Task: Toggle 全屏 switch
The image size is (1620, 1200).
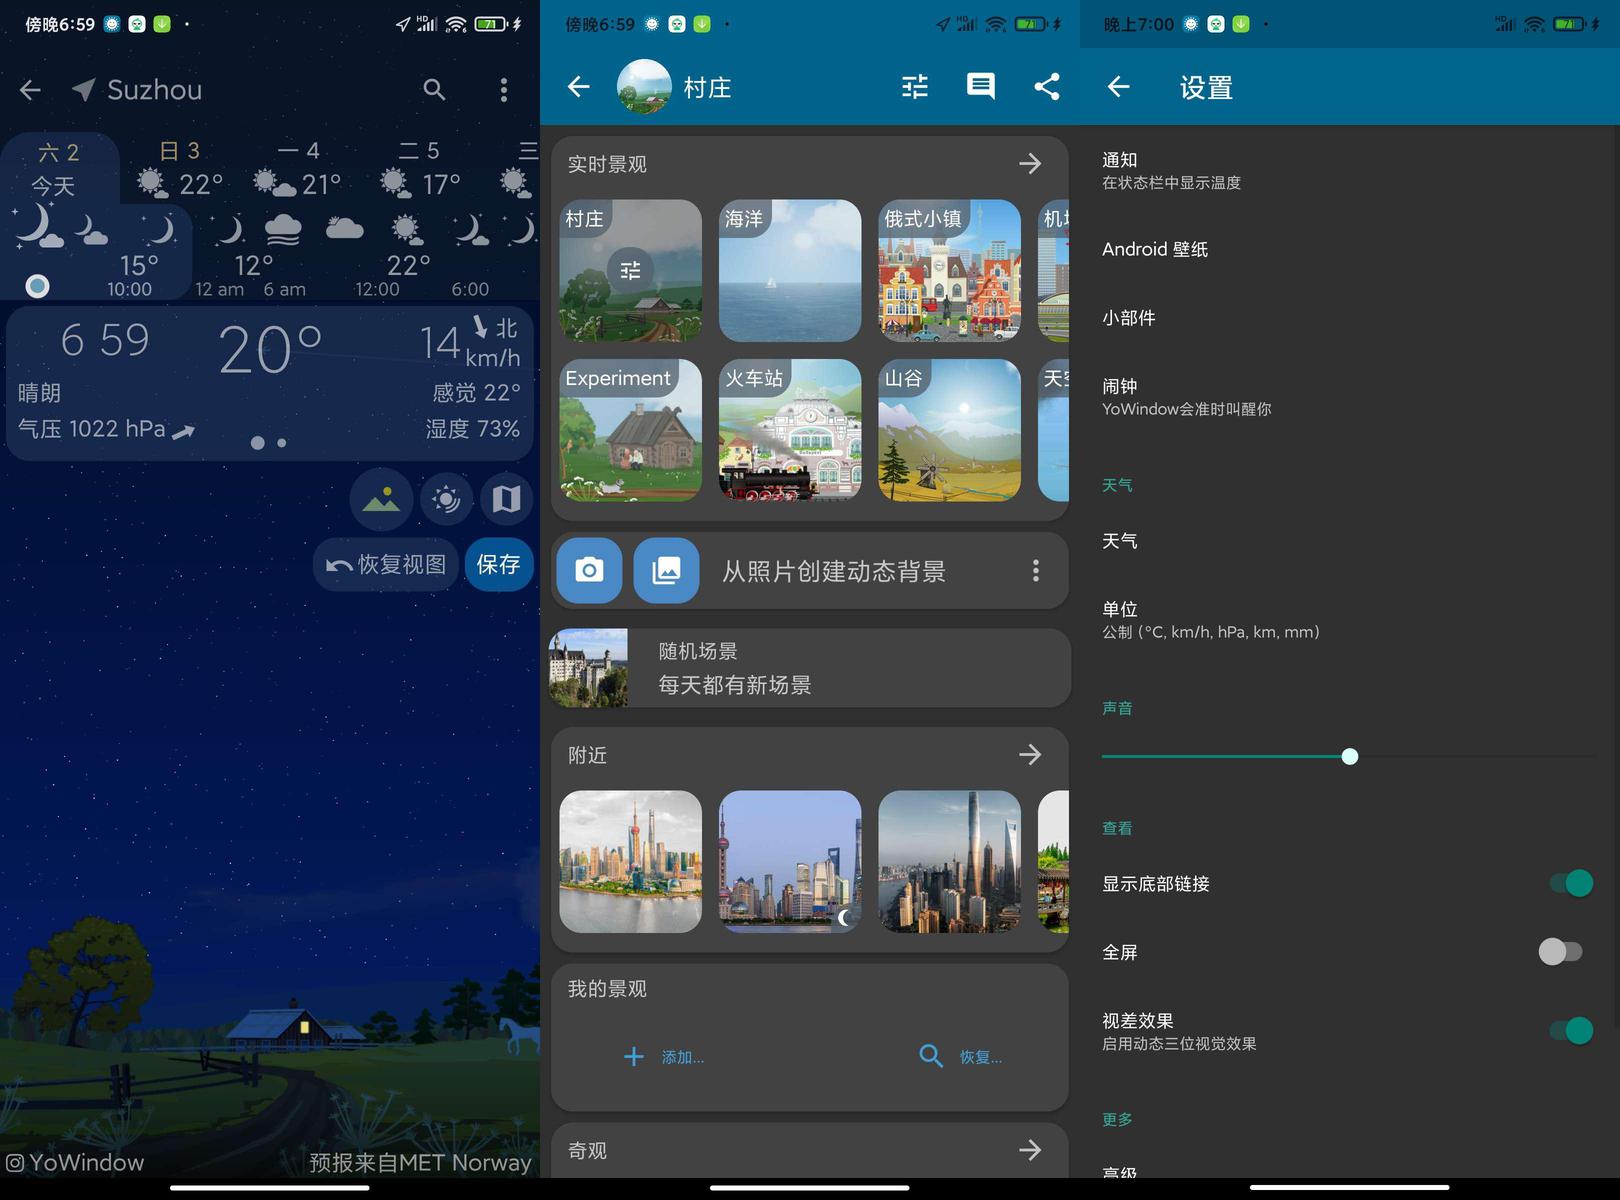Action: [x=1560, y=951]
